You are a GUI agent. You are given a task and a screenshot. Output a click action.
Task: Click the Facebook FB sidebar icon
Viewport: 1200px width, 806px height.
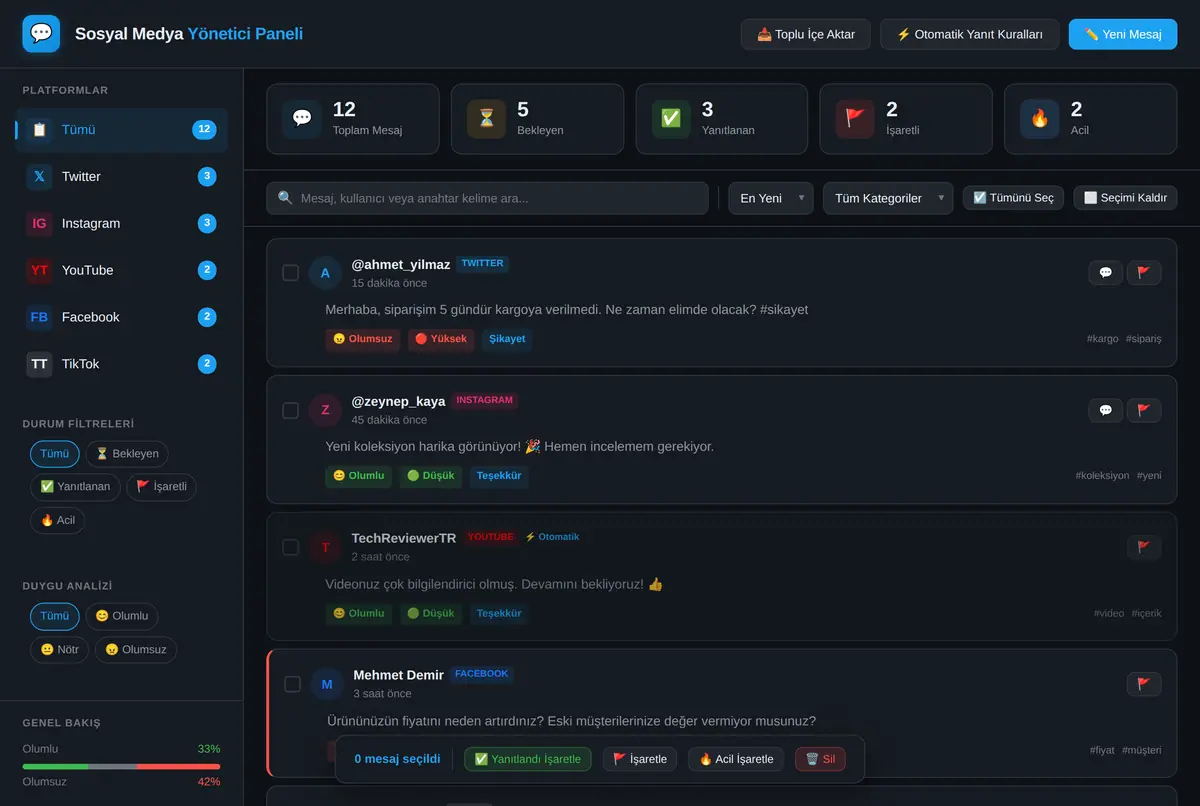(x=39, y=317)
